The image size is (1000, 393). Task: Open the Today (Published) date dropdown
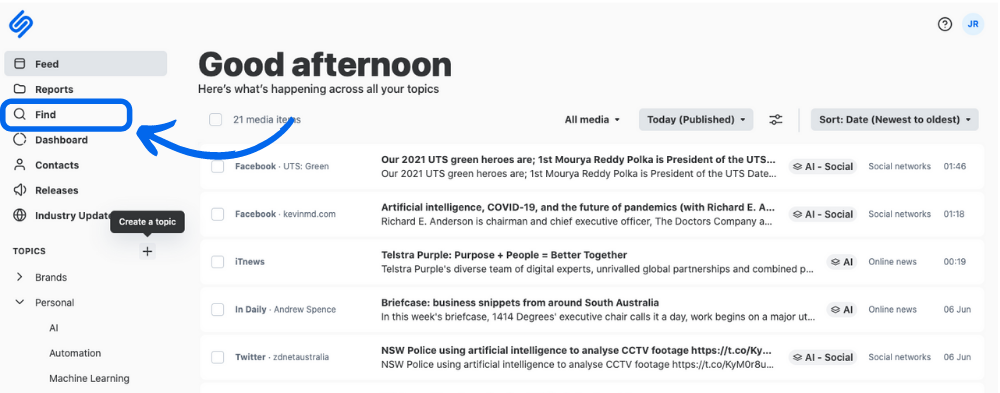[x=696, y=119]
